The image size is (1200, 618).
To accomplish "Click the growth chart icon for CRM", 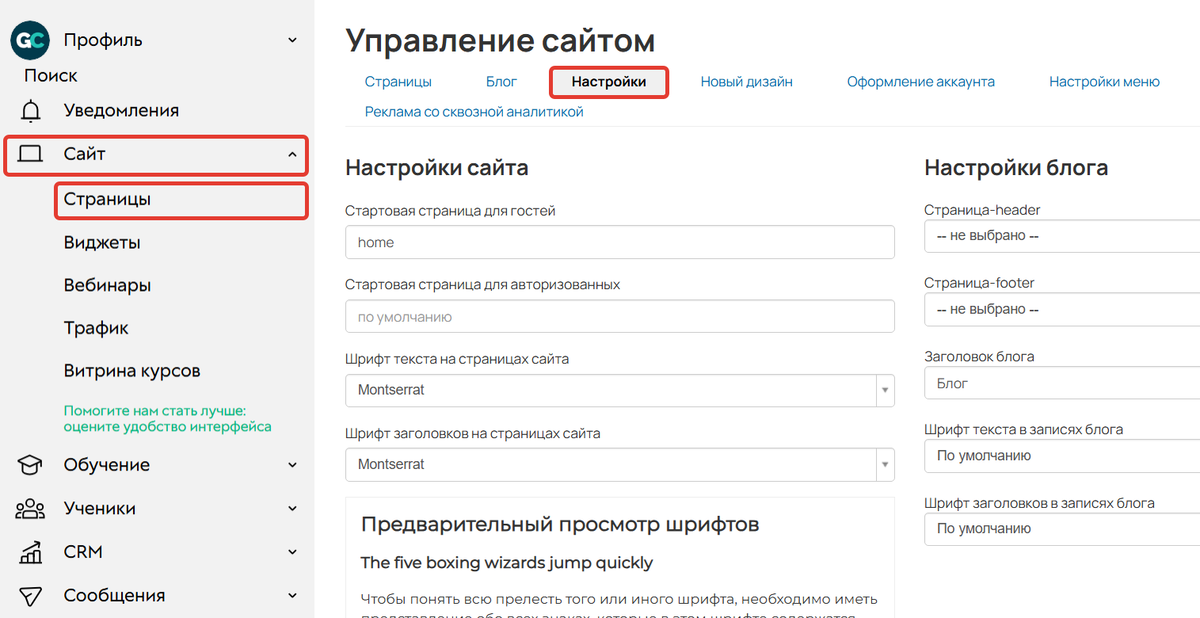I will (31, 552).
